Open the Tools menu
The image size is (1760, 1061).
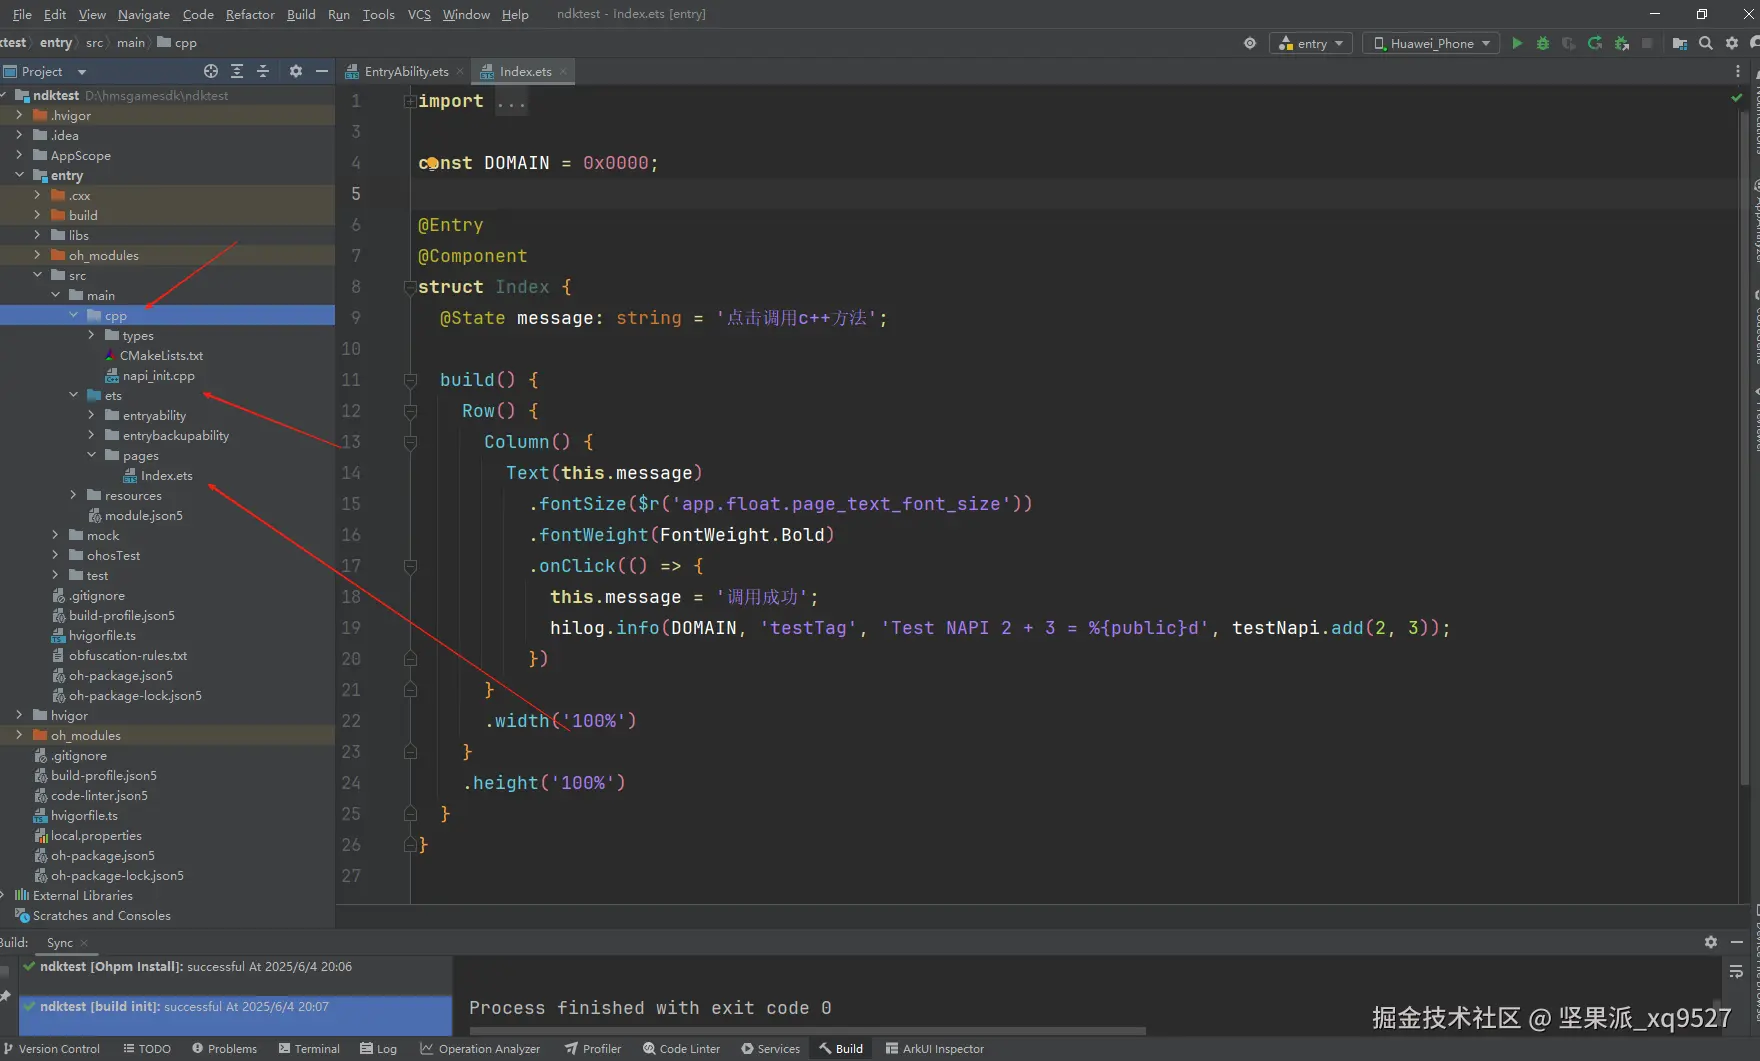point(378,14)
